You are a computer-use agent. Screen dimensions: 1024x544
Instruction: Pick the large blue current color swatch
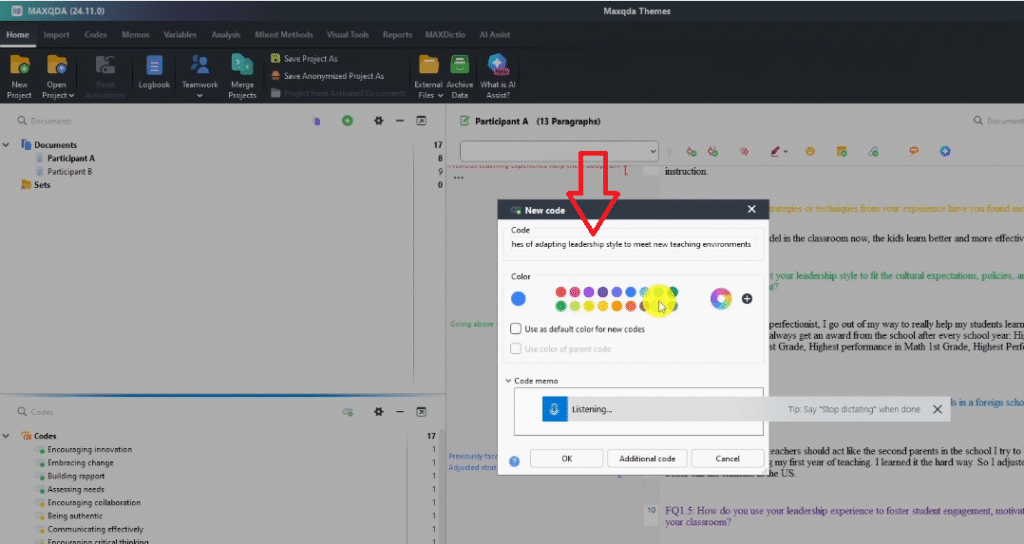click(x=518, y=298)
